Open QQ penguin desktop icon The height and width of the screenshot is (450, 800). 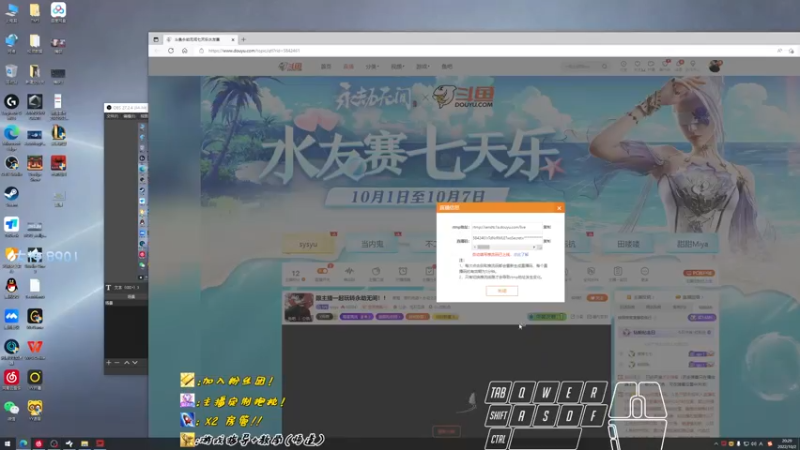coord(11,286)
